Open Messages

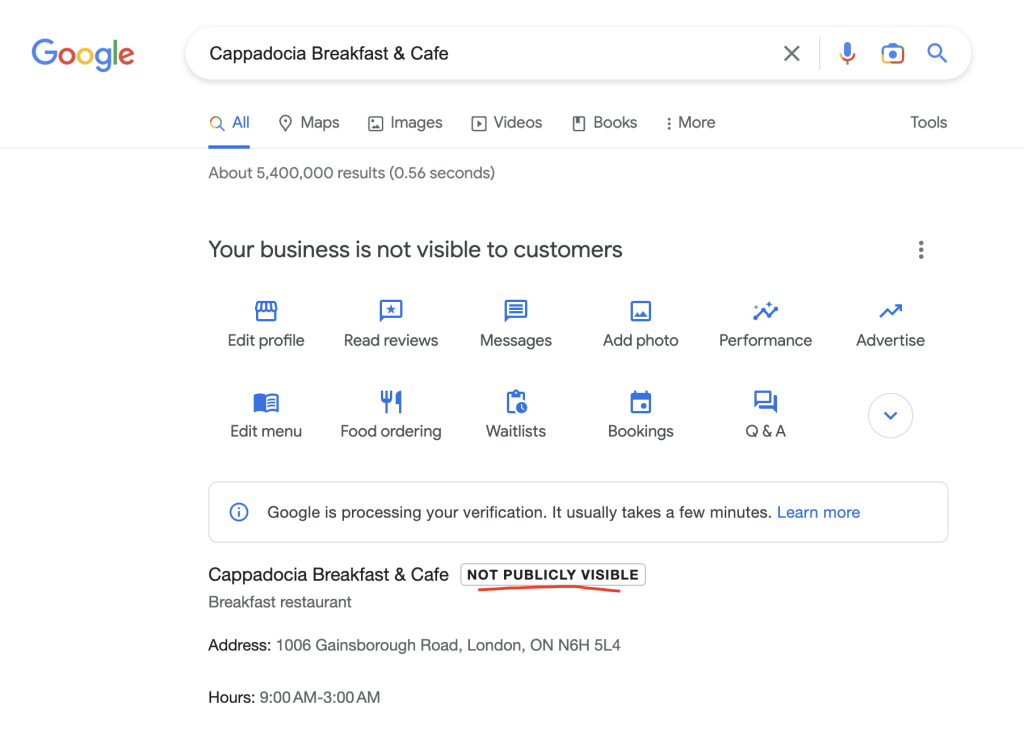click(515, 325)
